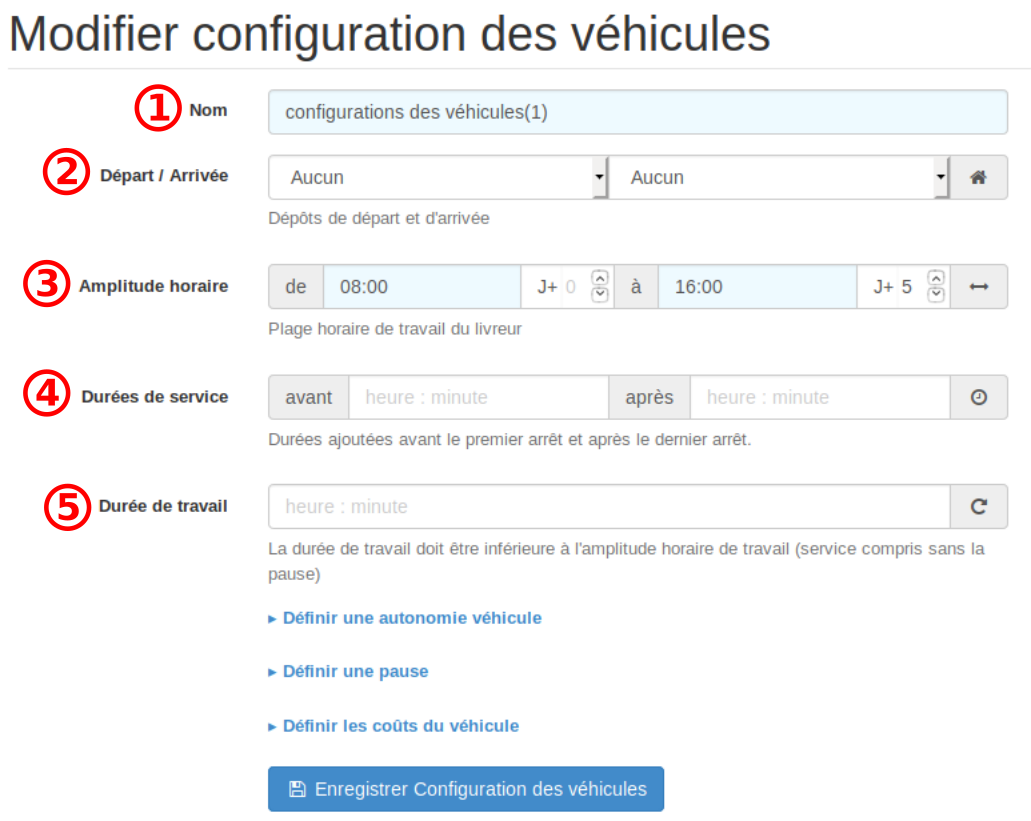
Task: Click the home icon beside depot dropdowns
Action: coord(978,177)
